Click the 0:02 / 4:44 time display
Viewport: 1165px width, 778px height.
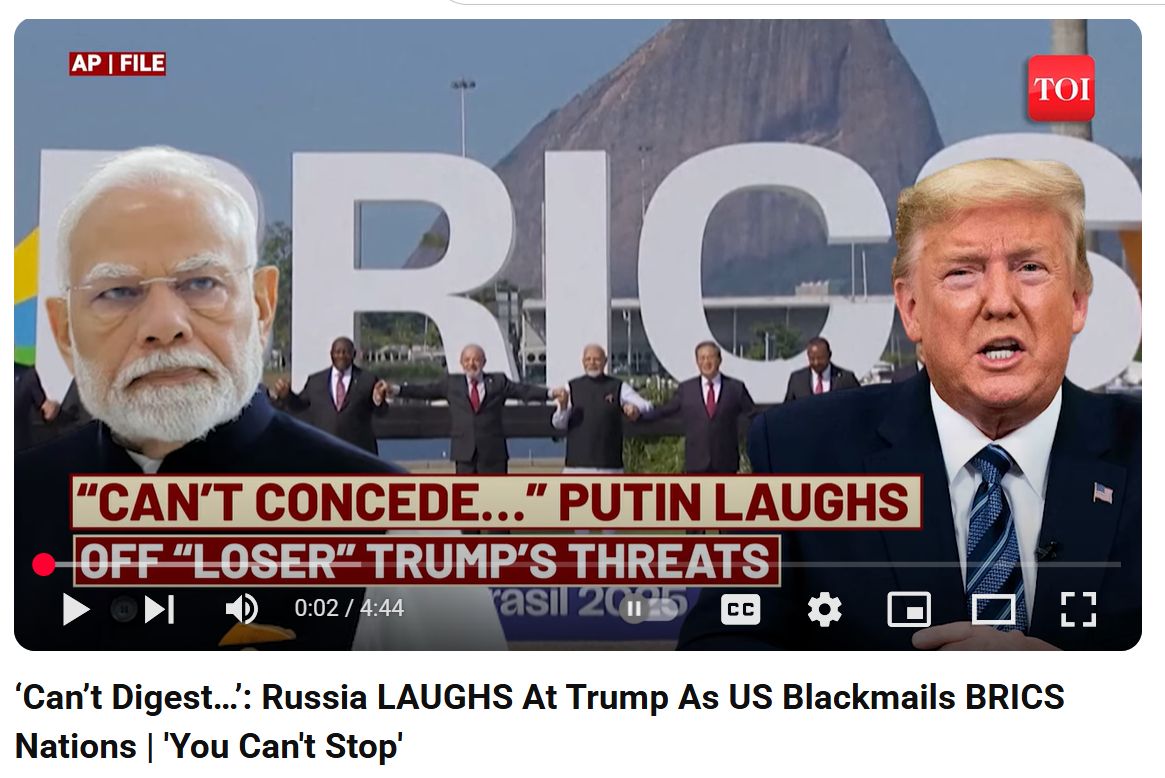349,609
